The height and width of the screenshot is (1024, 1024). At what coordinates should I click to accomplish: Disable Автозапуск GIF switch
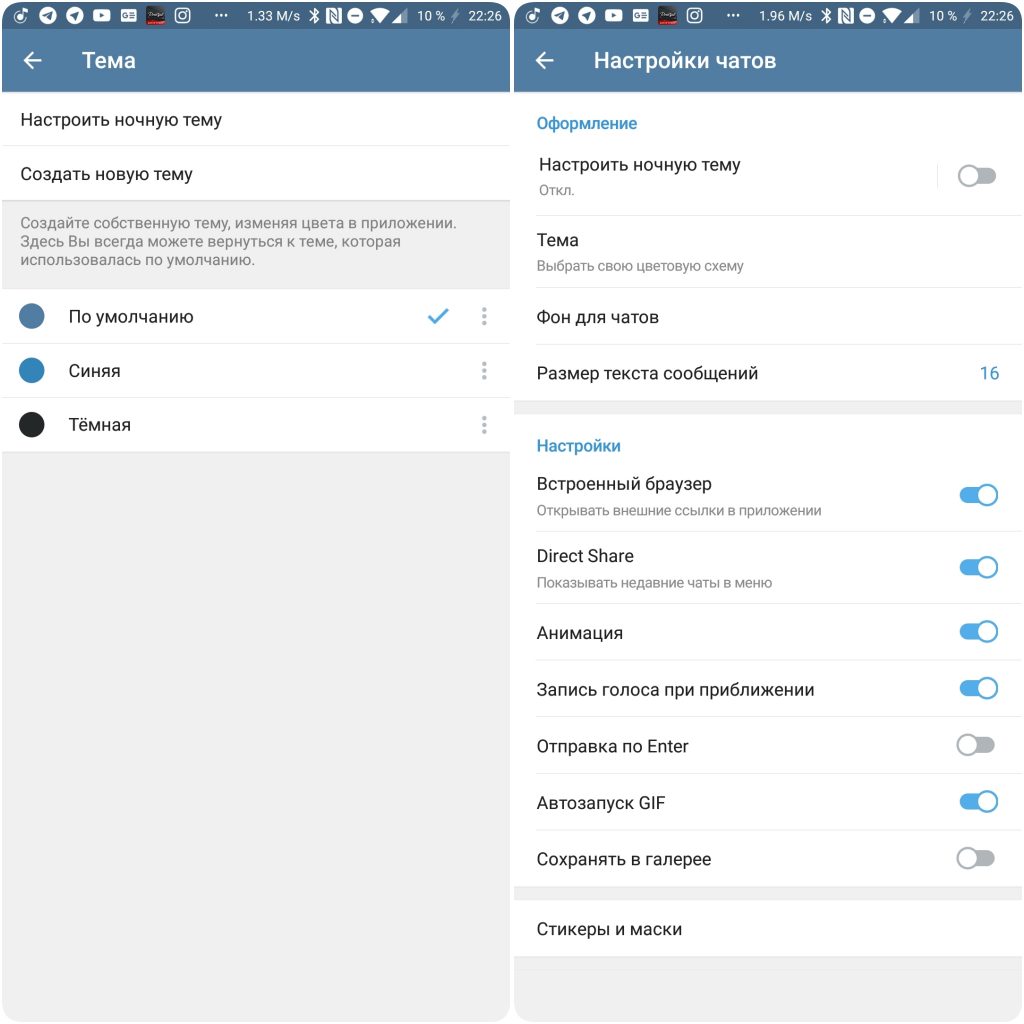pyautogui.click(x=978, y=801)
